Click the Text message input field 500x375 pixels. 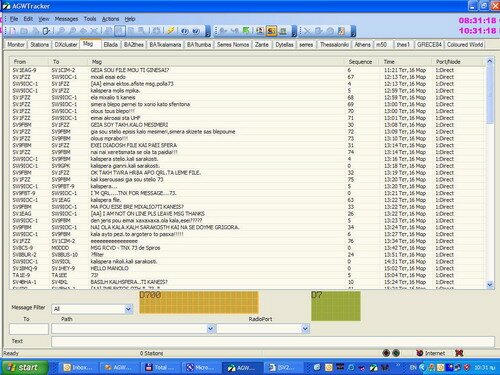273,342
